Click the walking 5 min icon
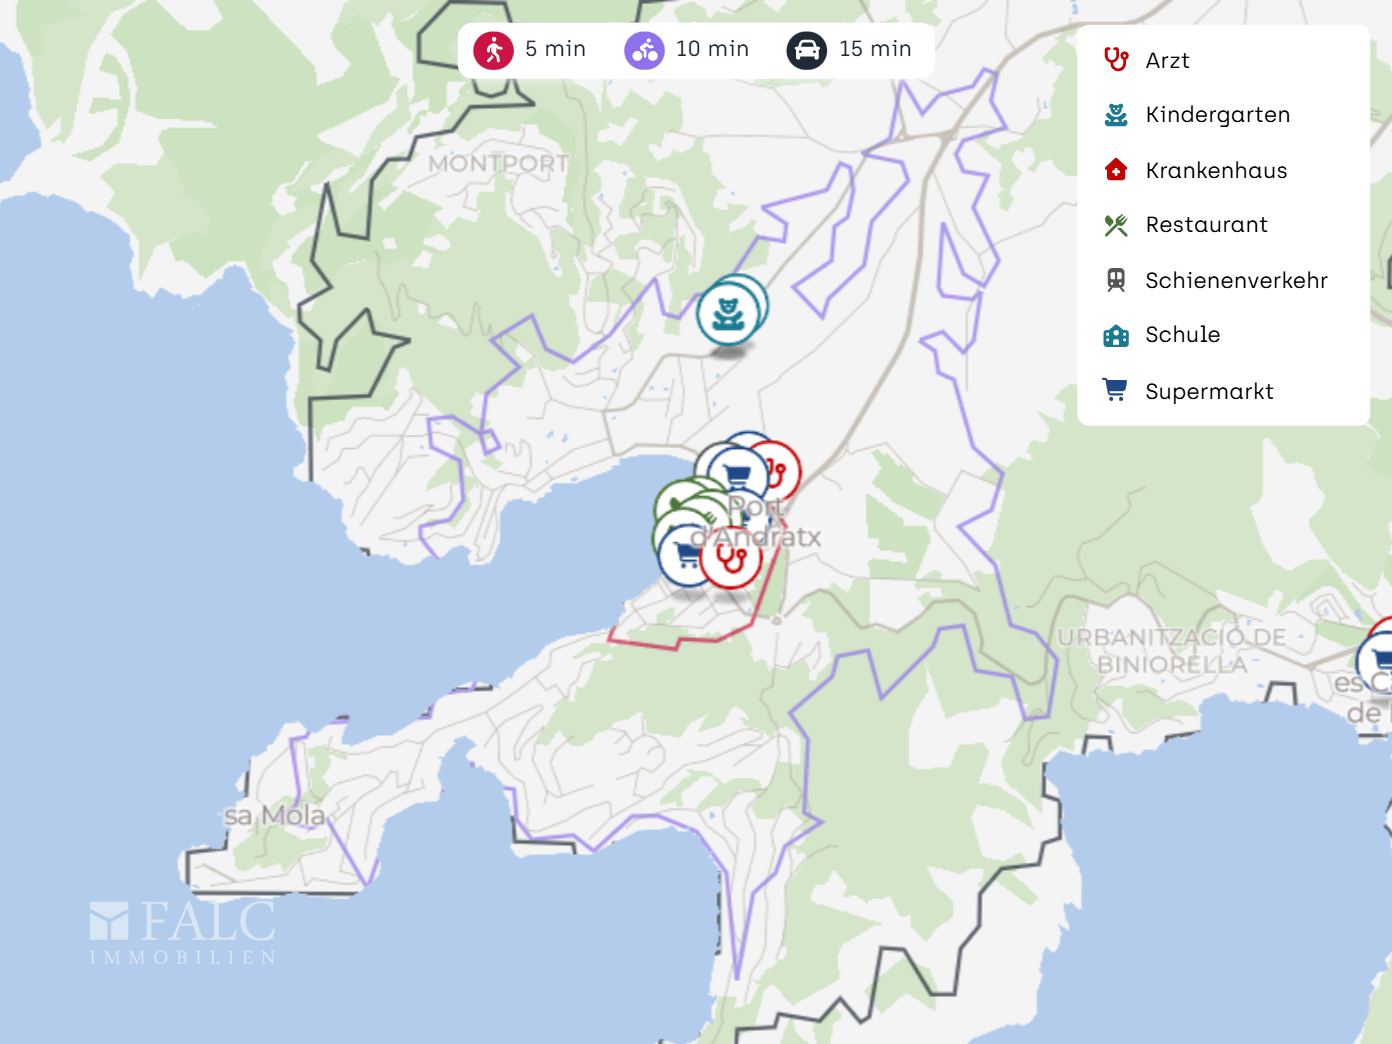The height and width of the screenshot is (1044, 1392). [x=494, y=50]
